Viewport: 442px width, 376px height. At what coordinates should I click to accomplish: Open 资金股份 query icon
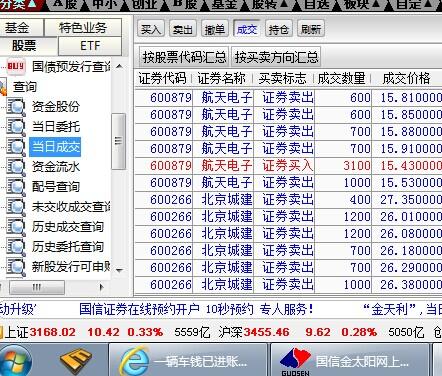tap(15, 107)
